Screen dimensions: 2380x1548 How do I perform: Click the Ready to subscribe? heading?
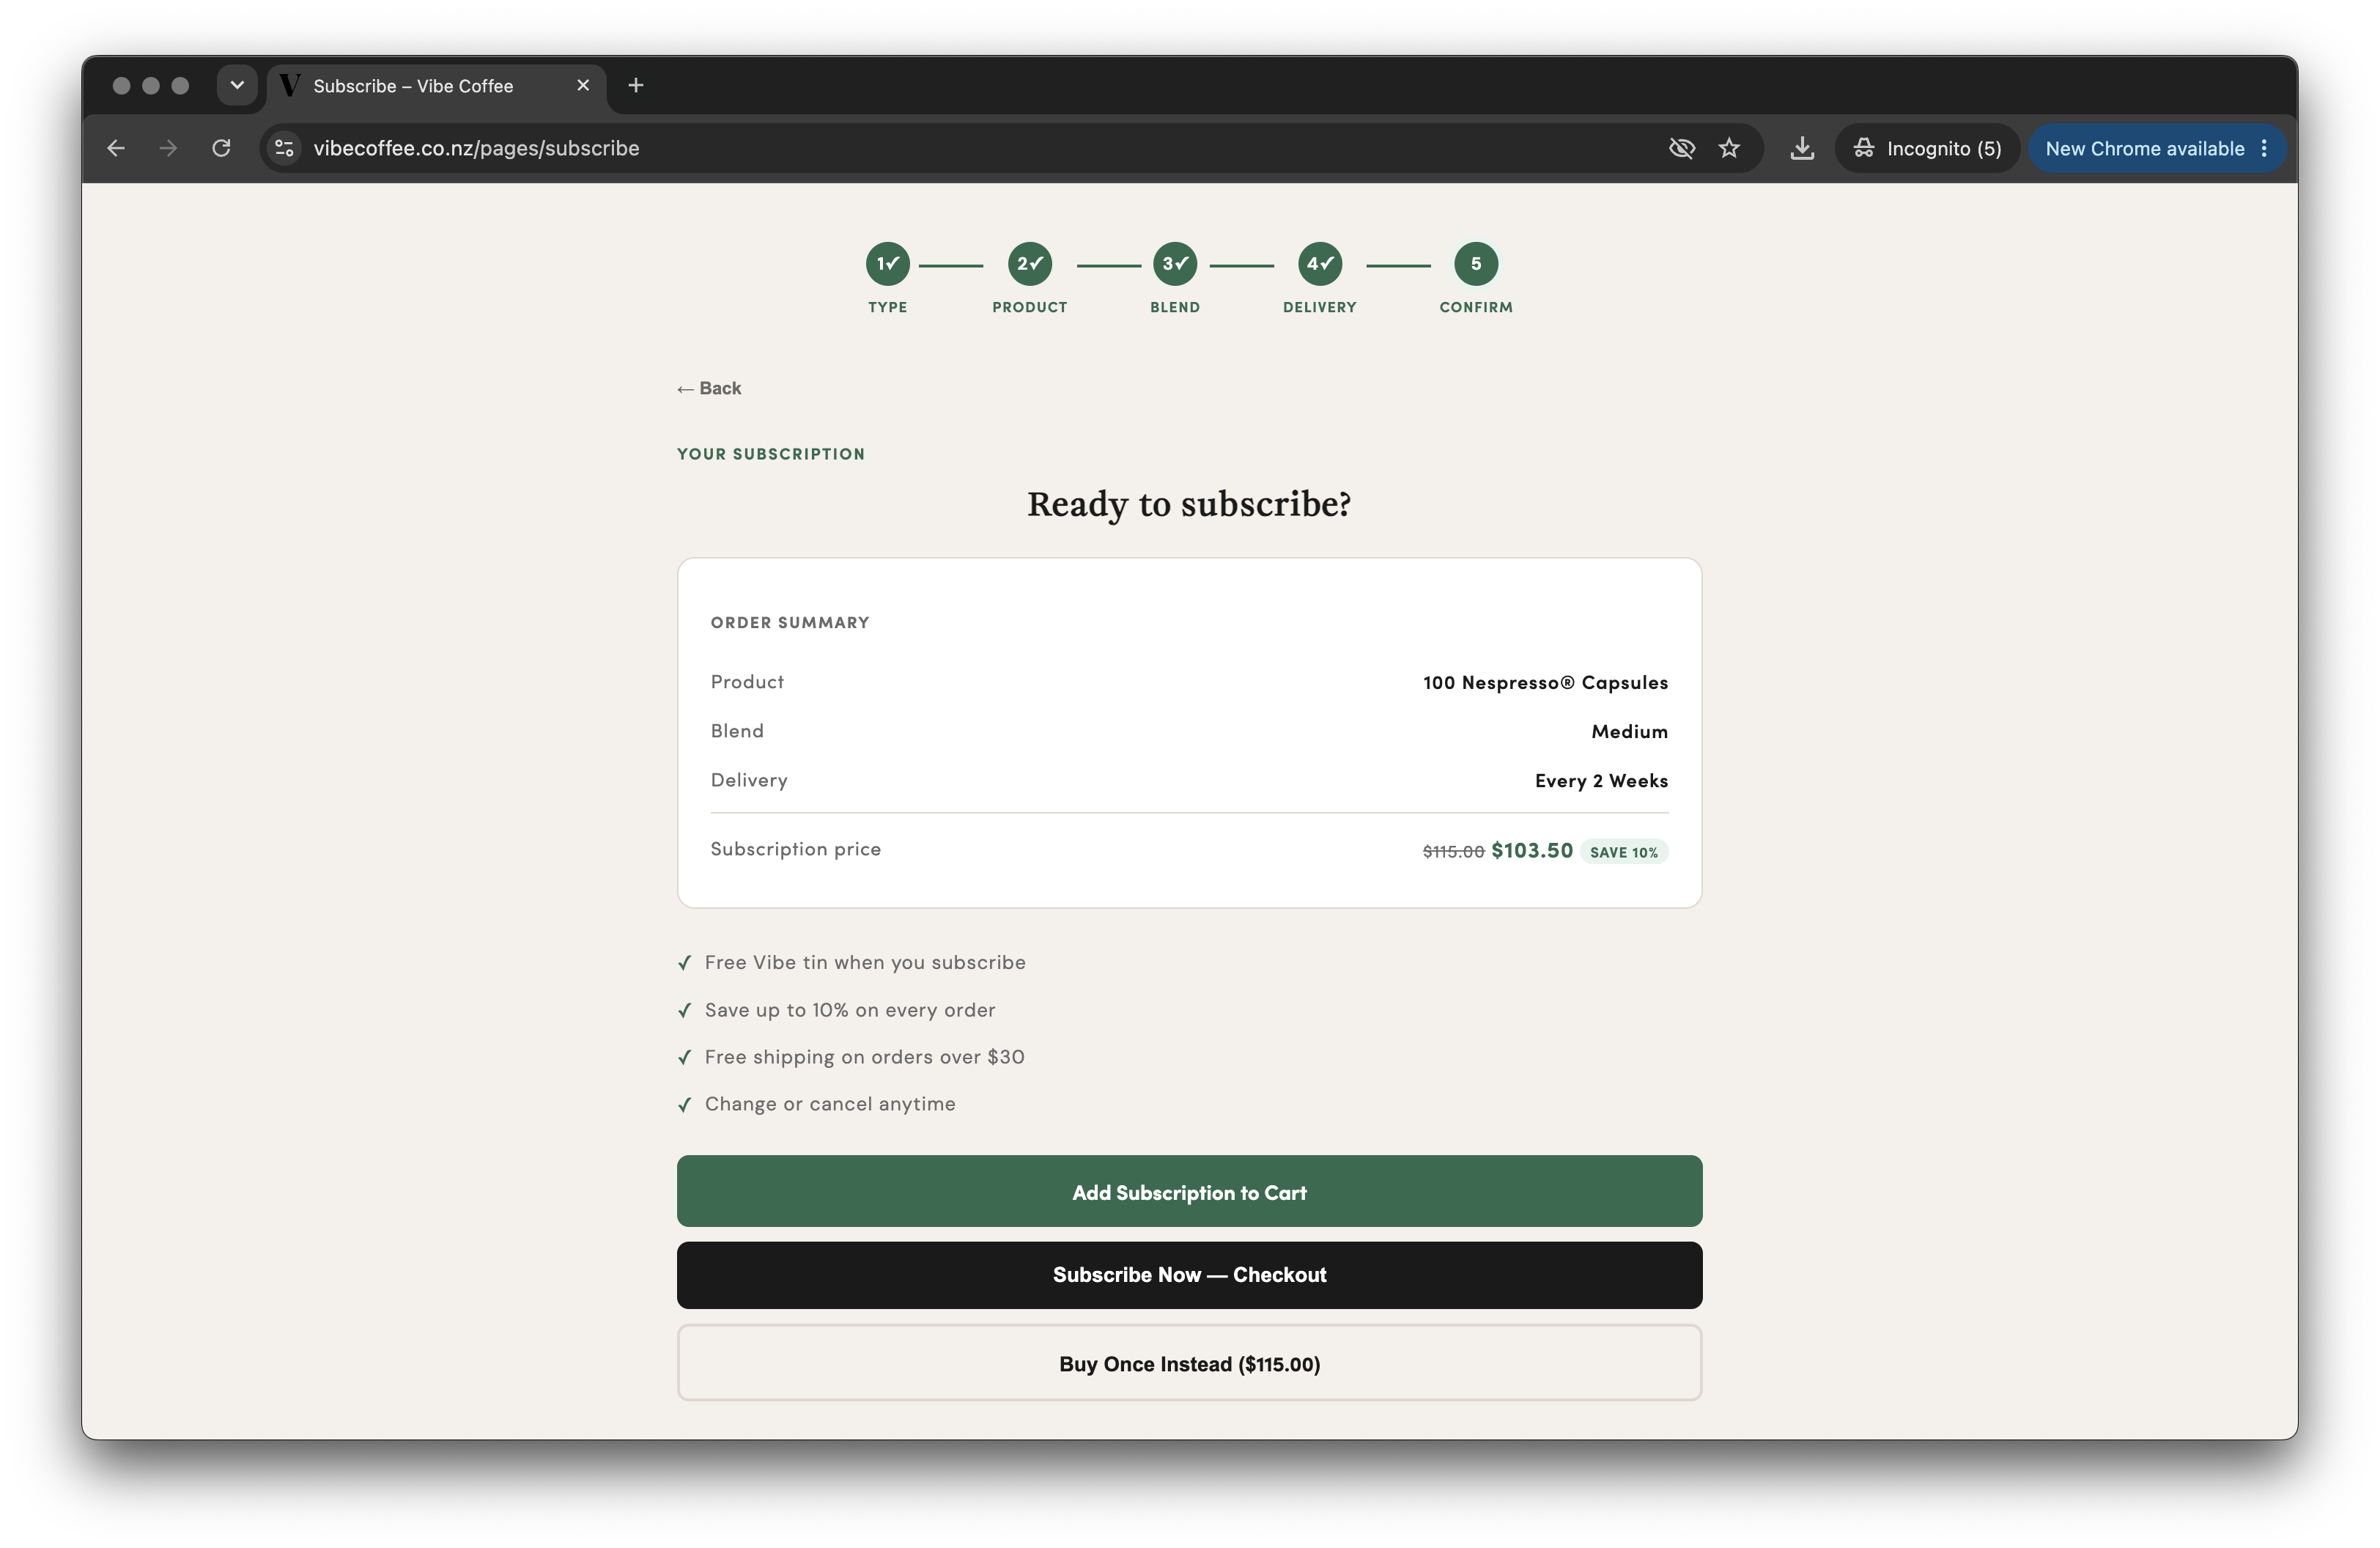[x=1189, y=504]
